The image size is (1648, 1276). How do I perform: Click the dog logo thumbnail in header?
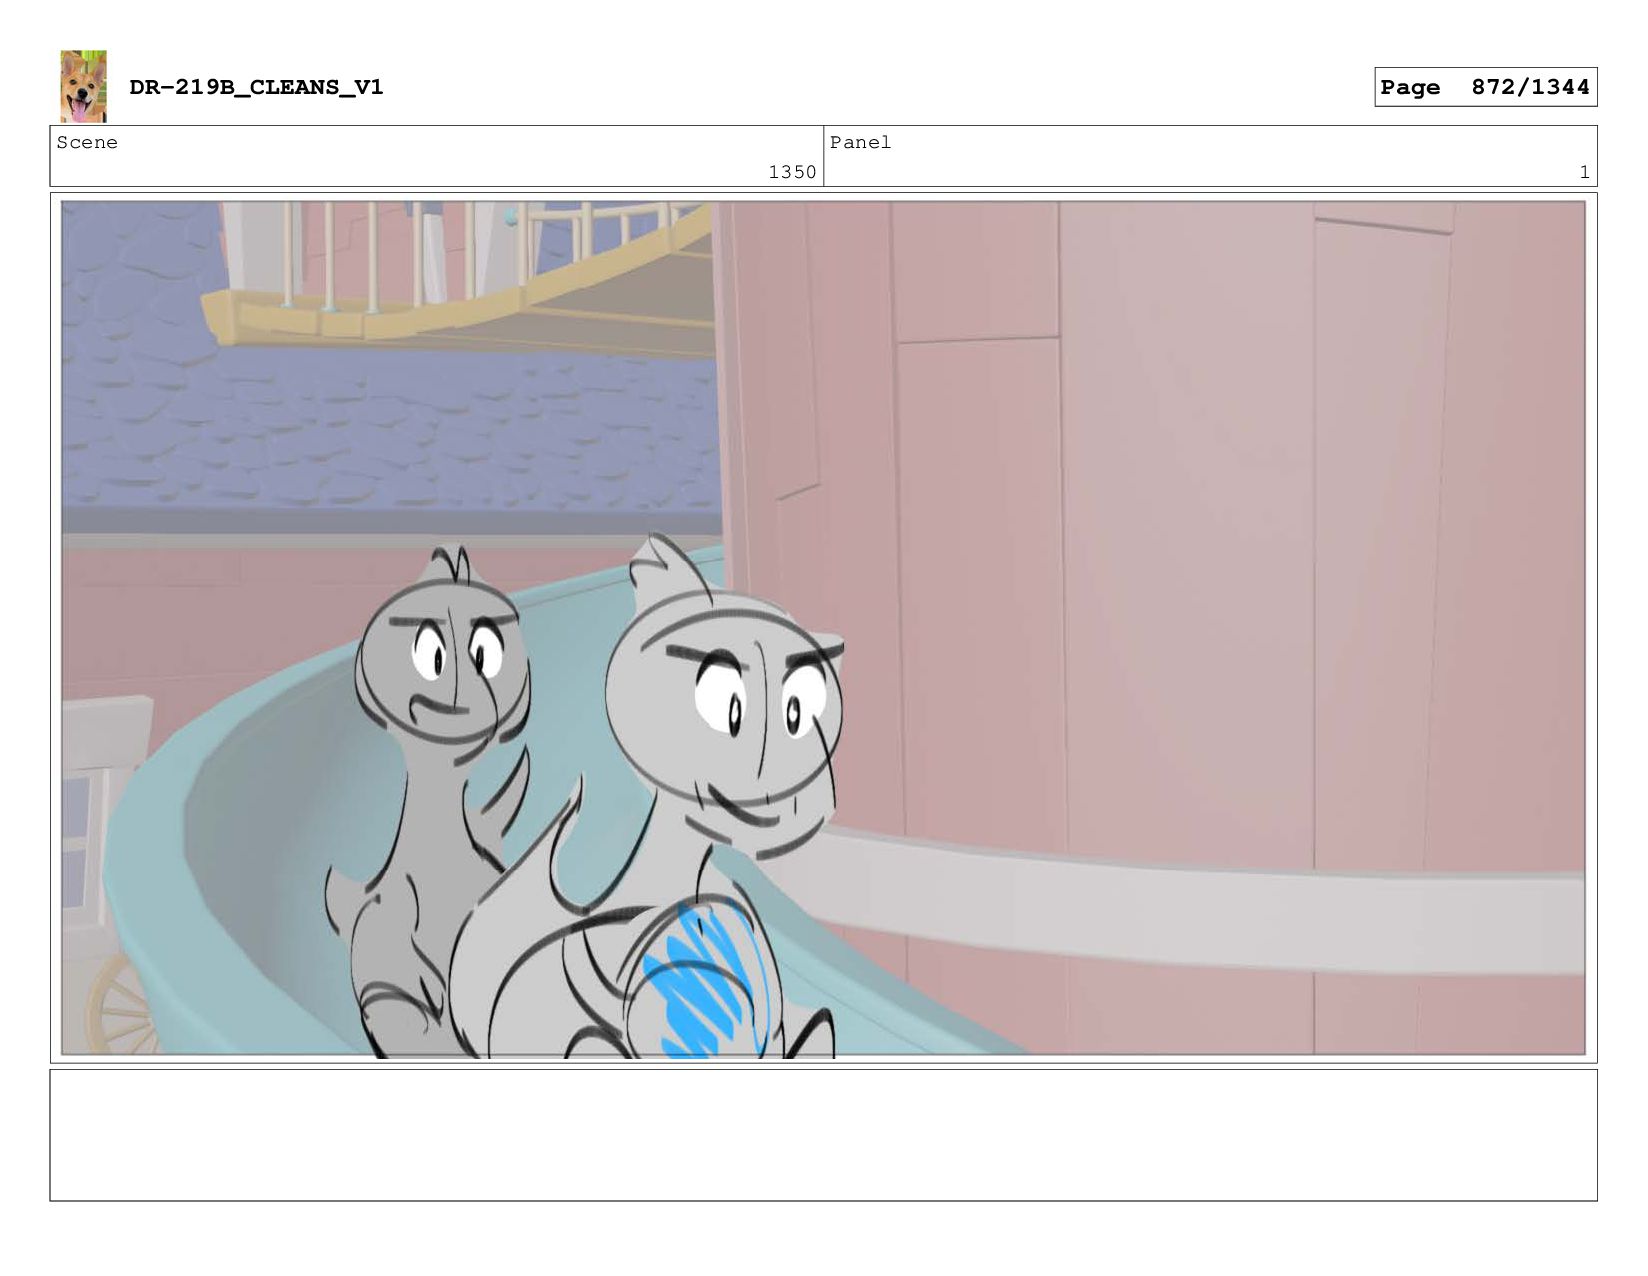coord(83,86)
